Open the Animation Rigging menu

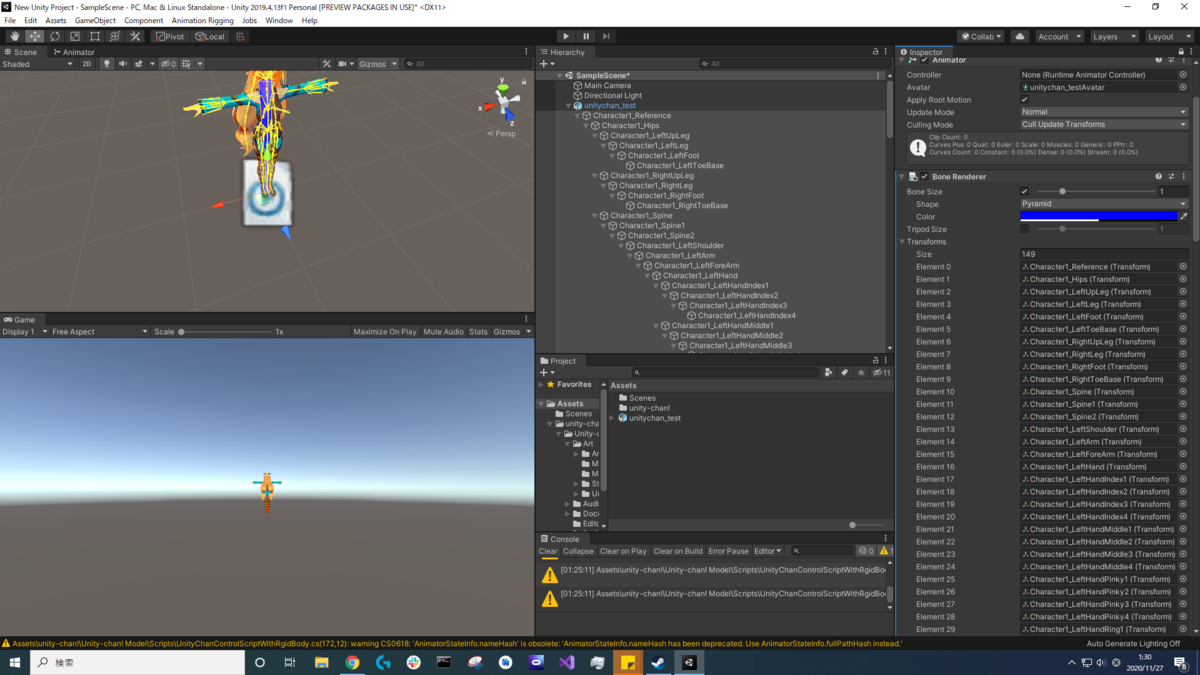tap(202, 20)
